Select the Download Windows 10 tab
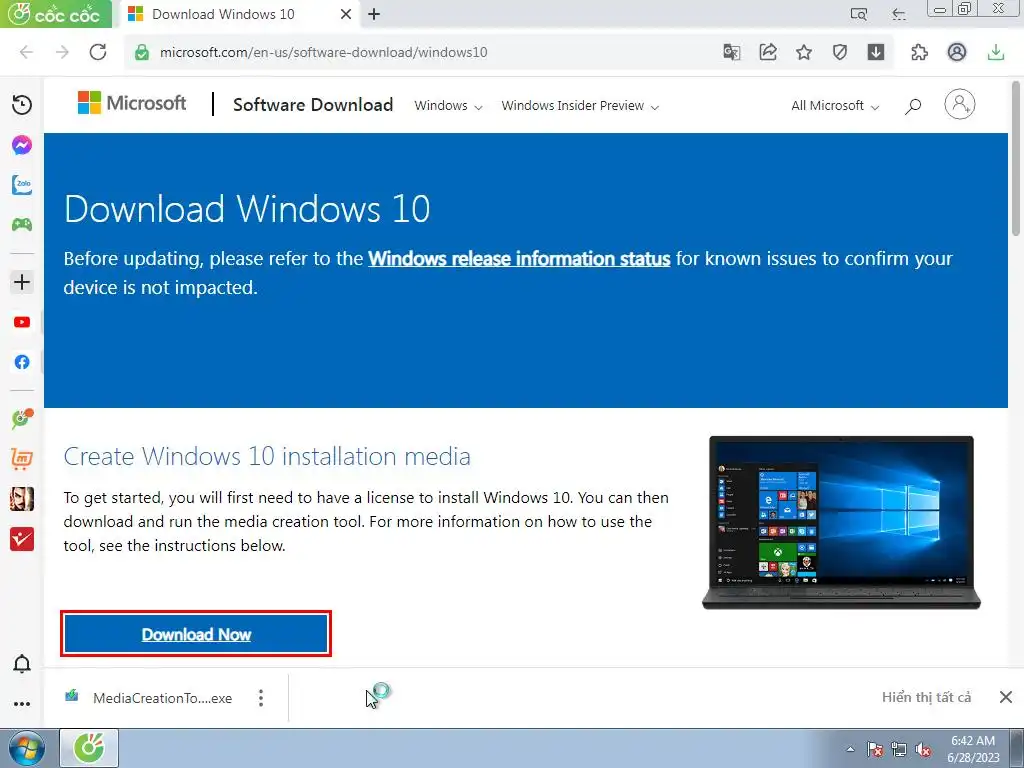 239,14
